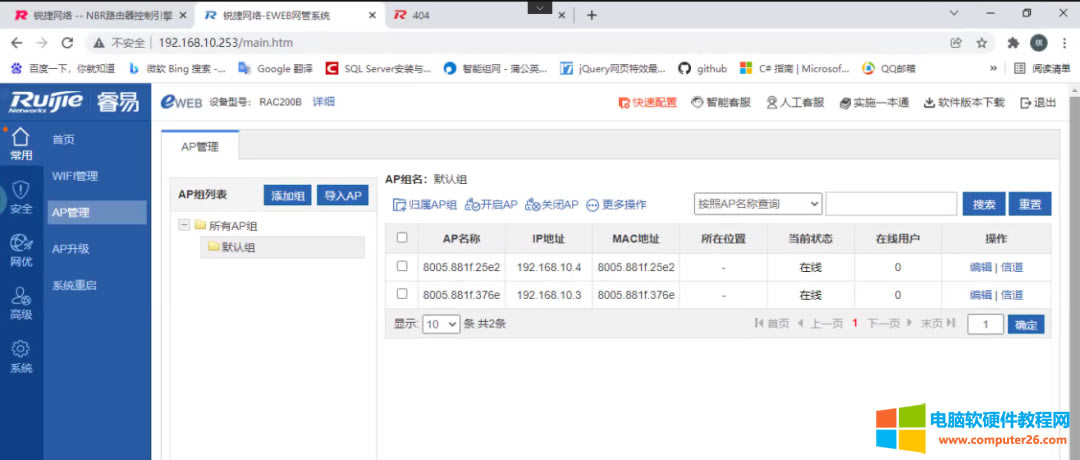Select WIFI管理 in the side menu
Image resolution: width=1080 pixels, height=460 pixels.
[75, 176]
